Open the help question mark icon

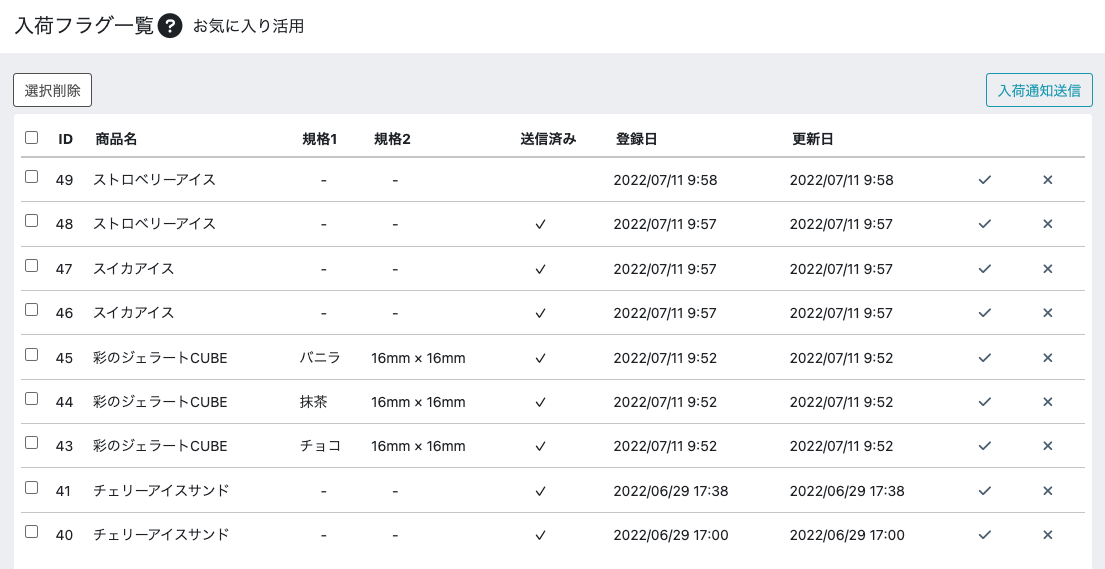[170, 27]
